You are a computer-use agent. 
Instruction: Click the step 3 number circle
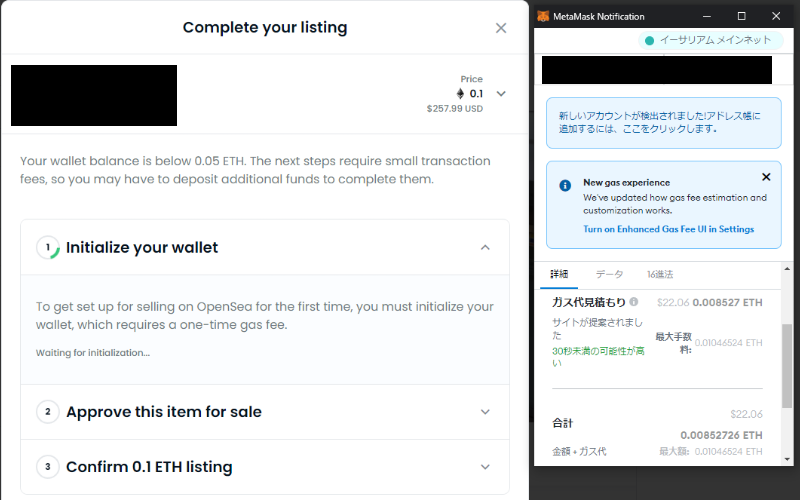click(x=48, y=467)
